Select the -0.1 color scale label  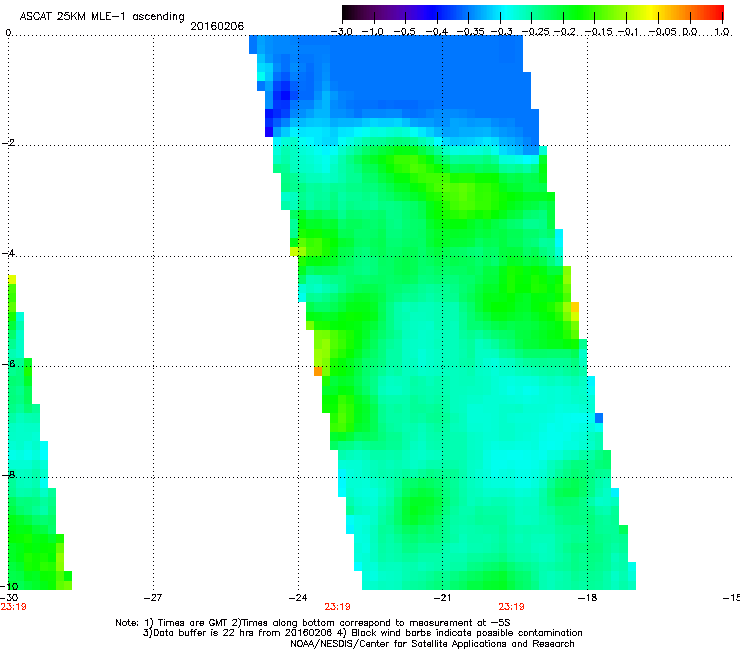pyautogui.click(x=629, y=32)
